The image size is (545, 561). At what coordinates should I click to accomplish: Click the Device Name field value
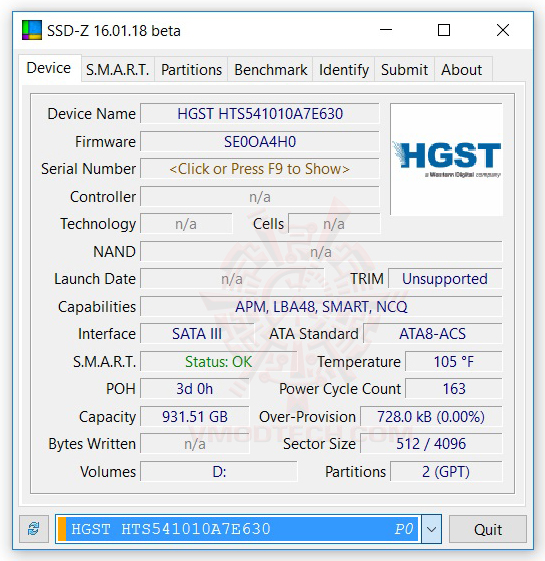pyautogui.click(x=260, y=114)
